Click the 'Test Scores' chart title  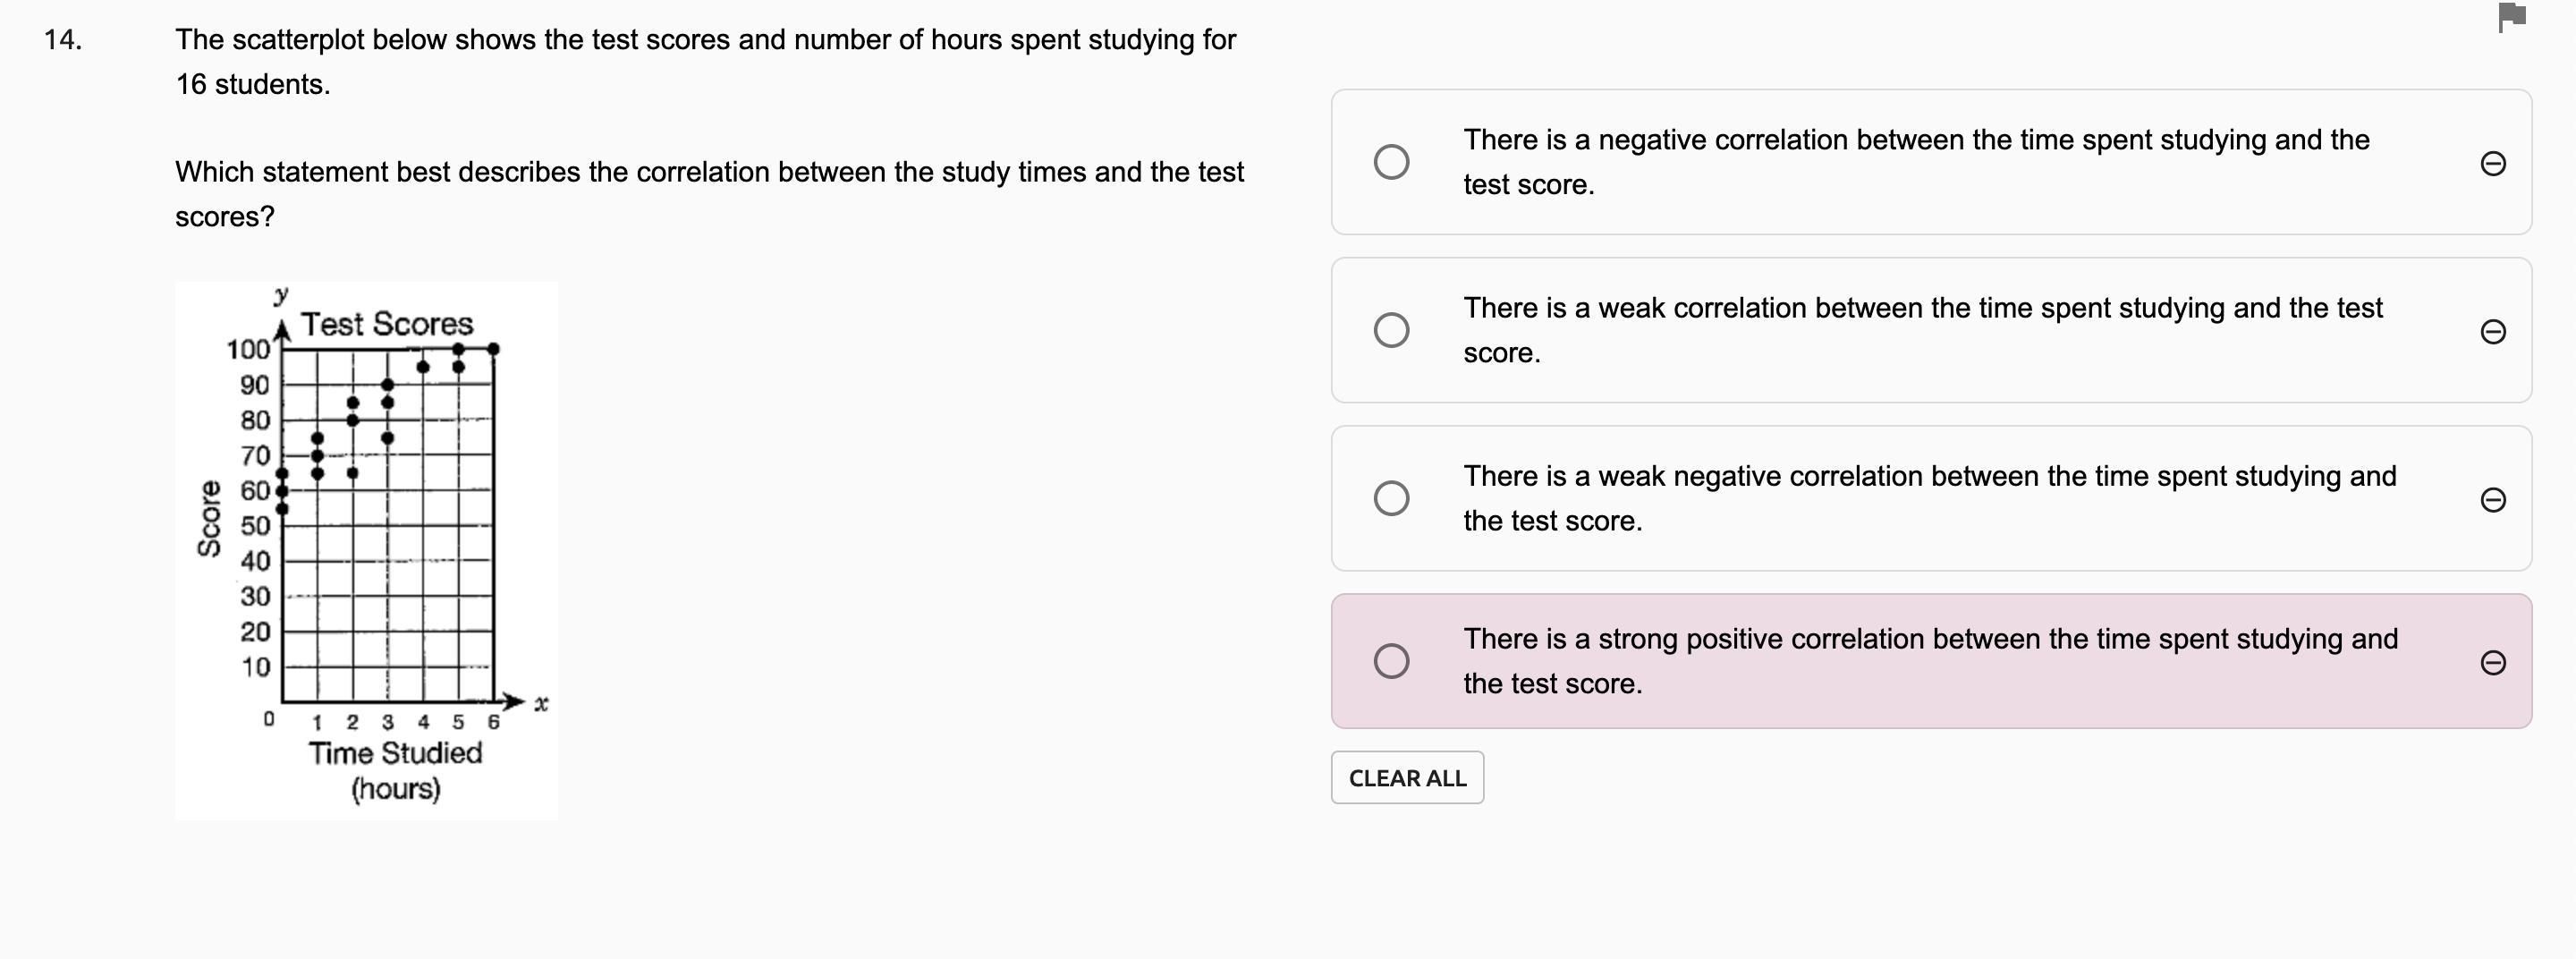click(387, 324)
